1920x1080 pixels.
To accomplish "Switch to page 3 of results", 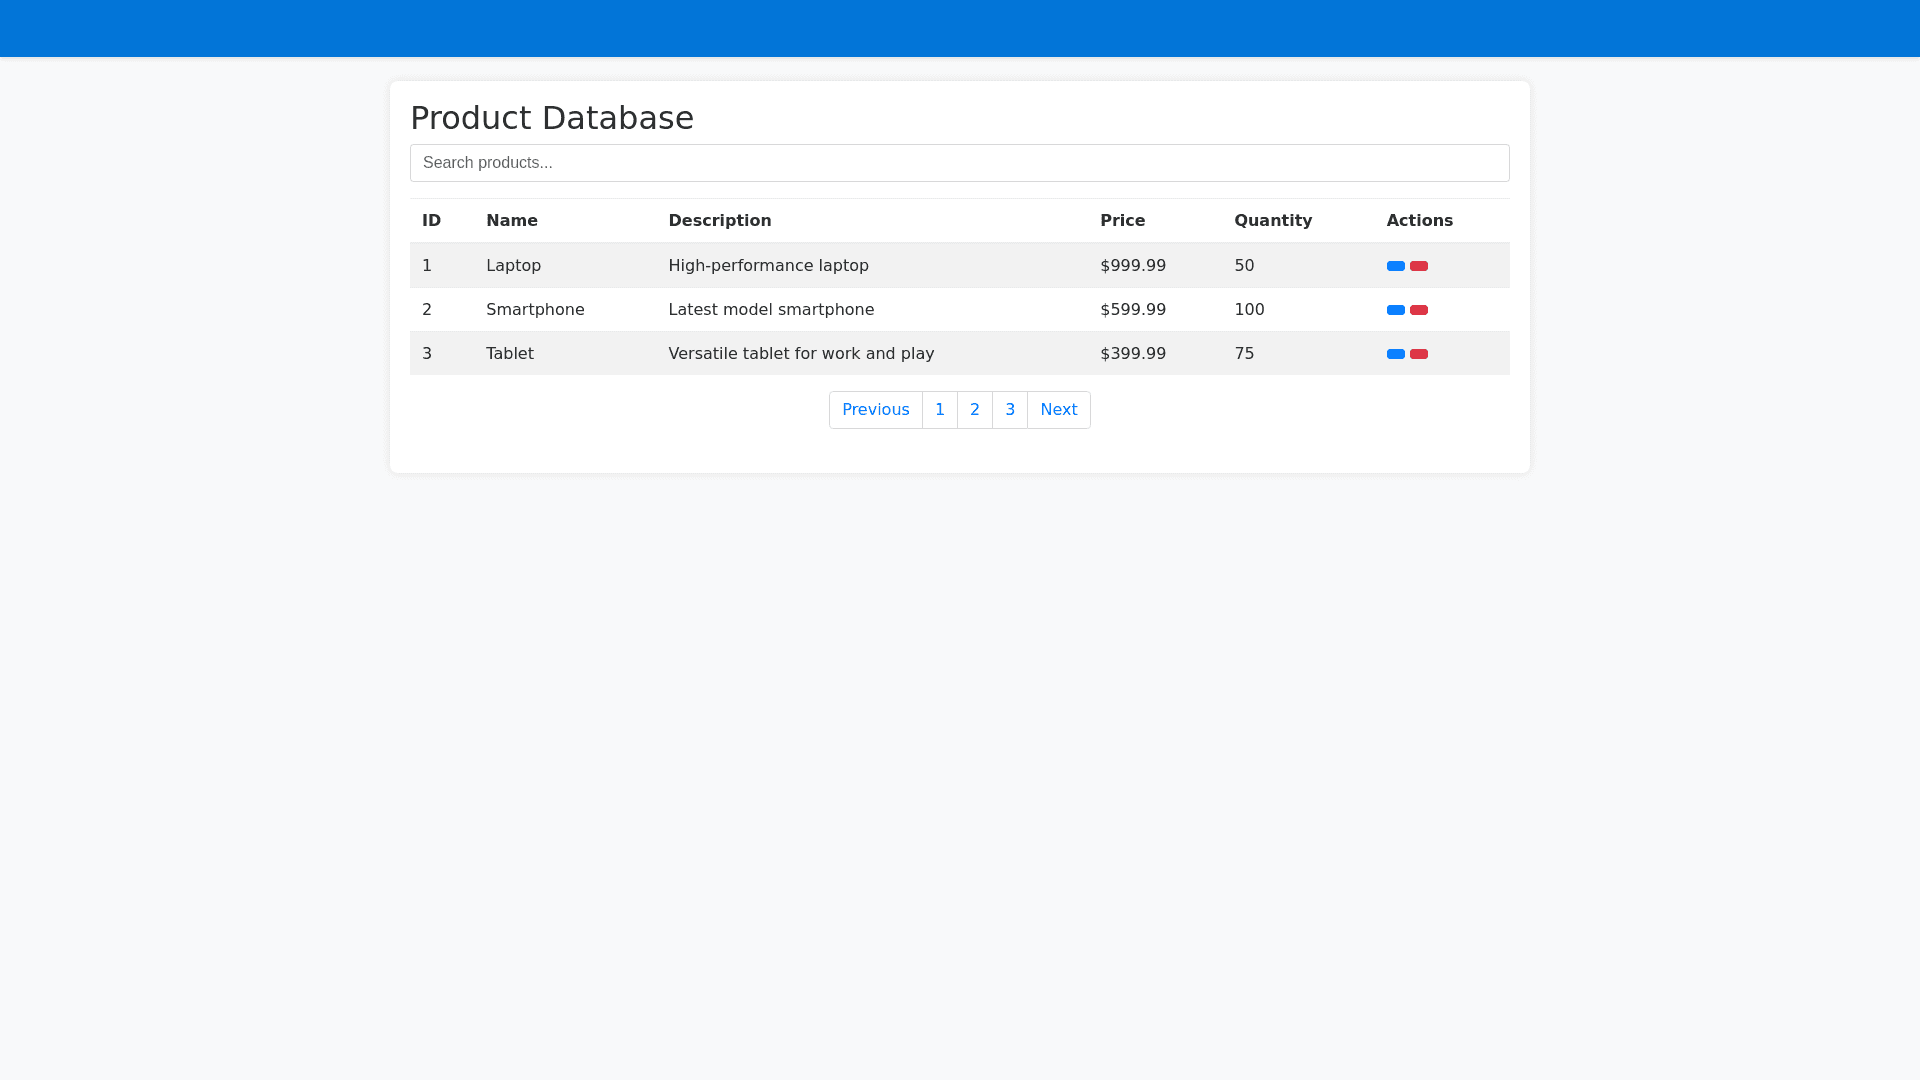I will (x=1009, y=410).
